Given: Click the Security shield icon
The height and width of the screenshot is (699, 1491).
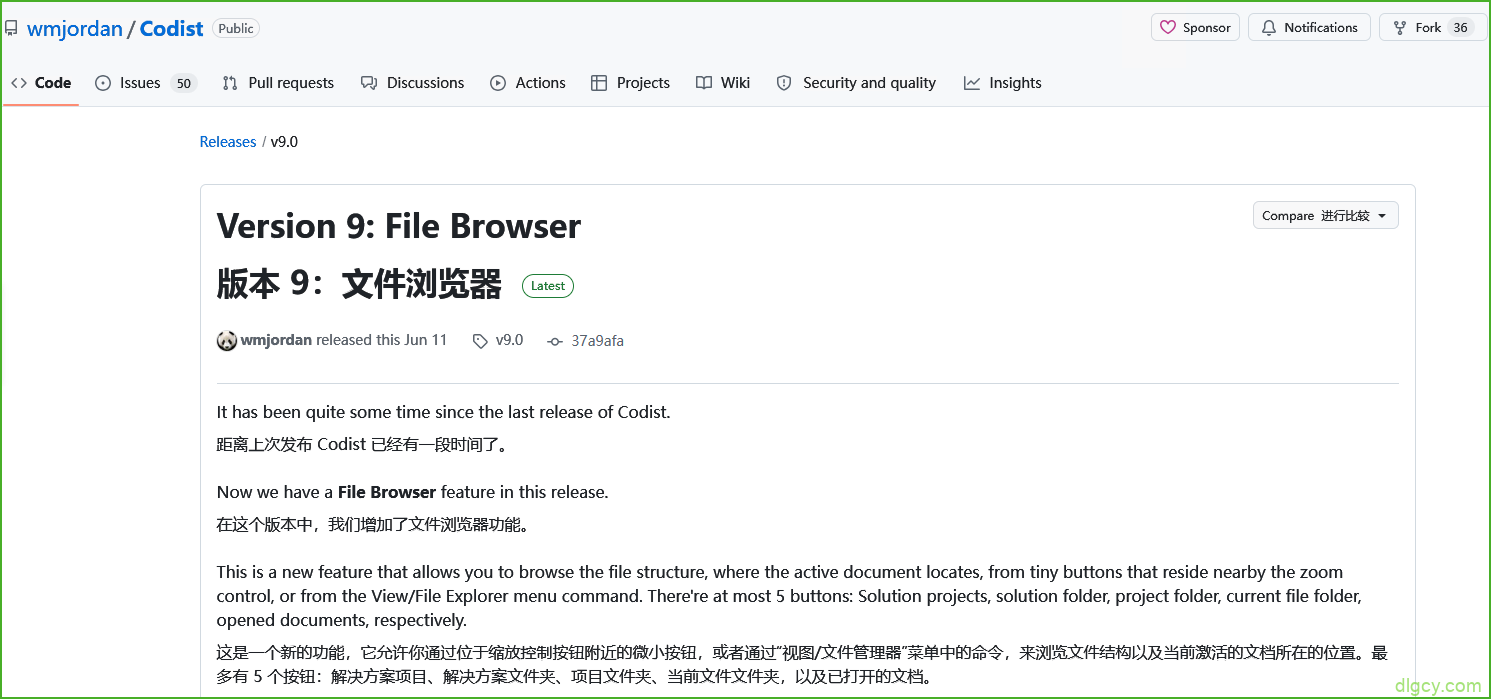Looking at the screenshot, I should 785,83.
